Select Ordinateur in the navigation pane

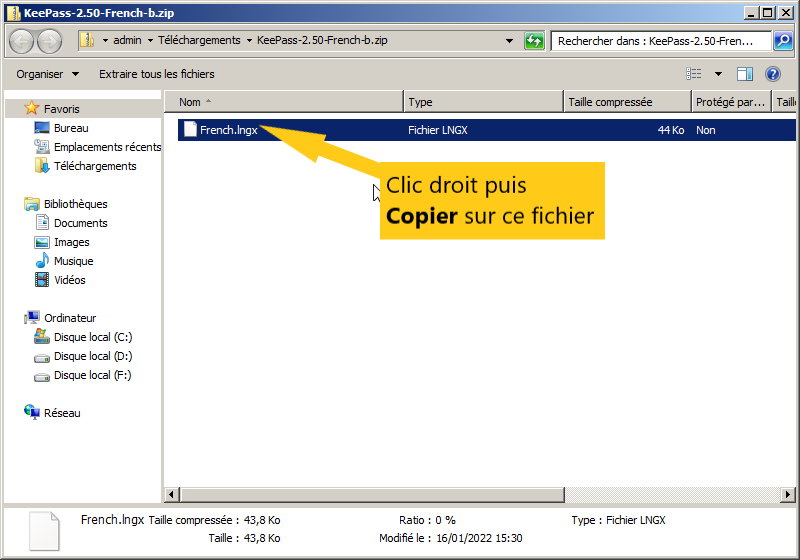coord(70,318)
